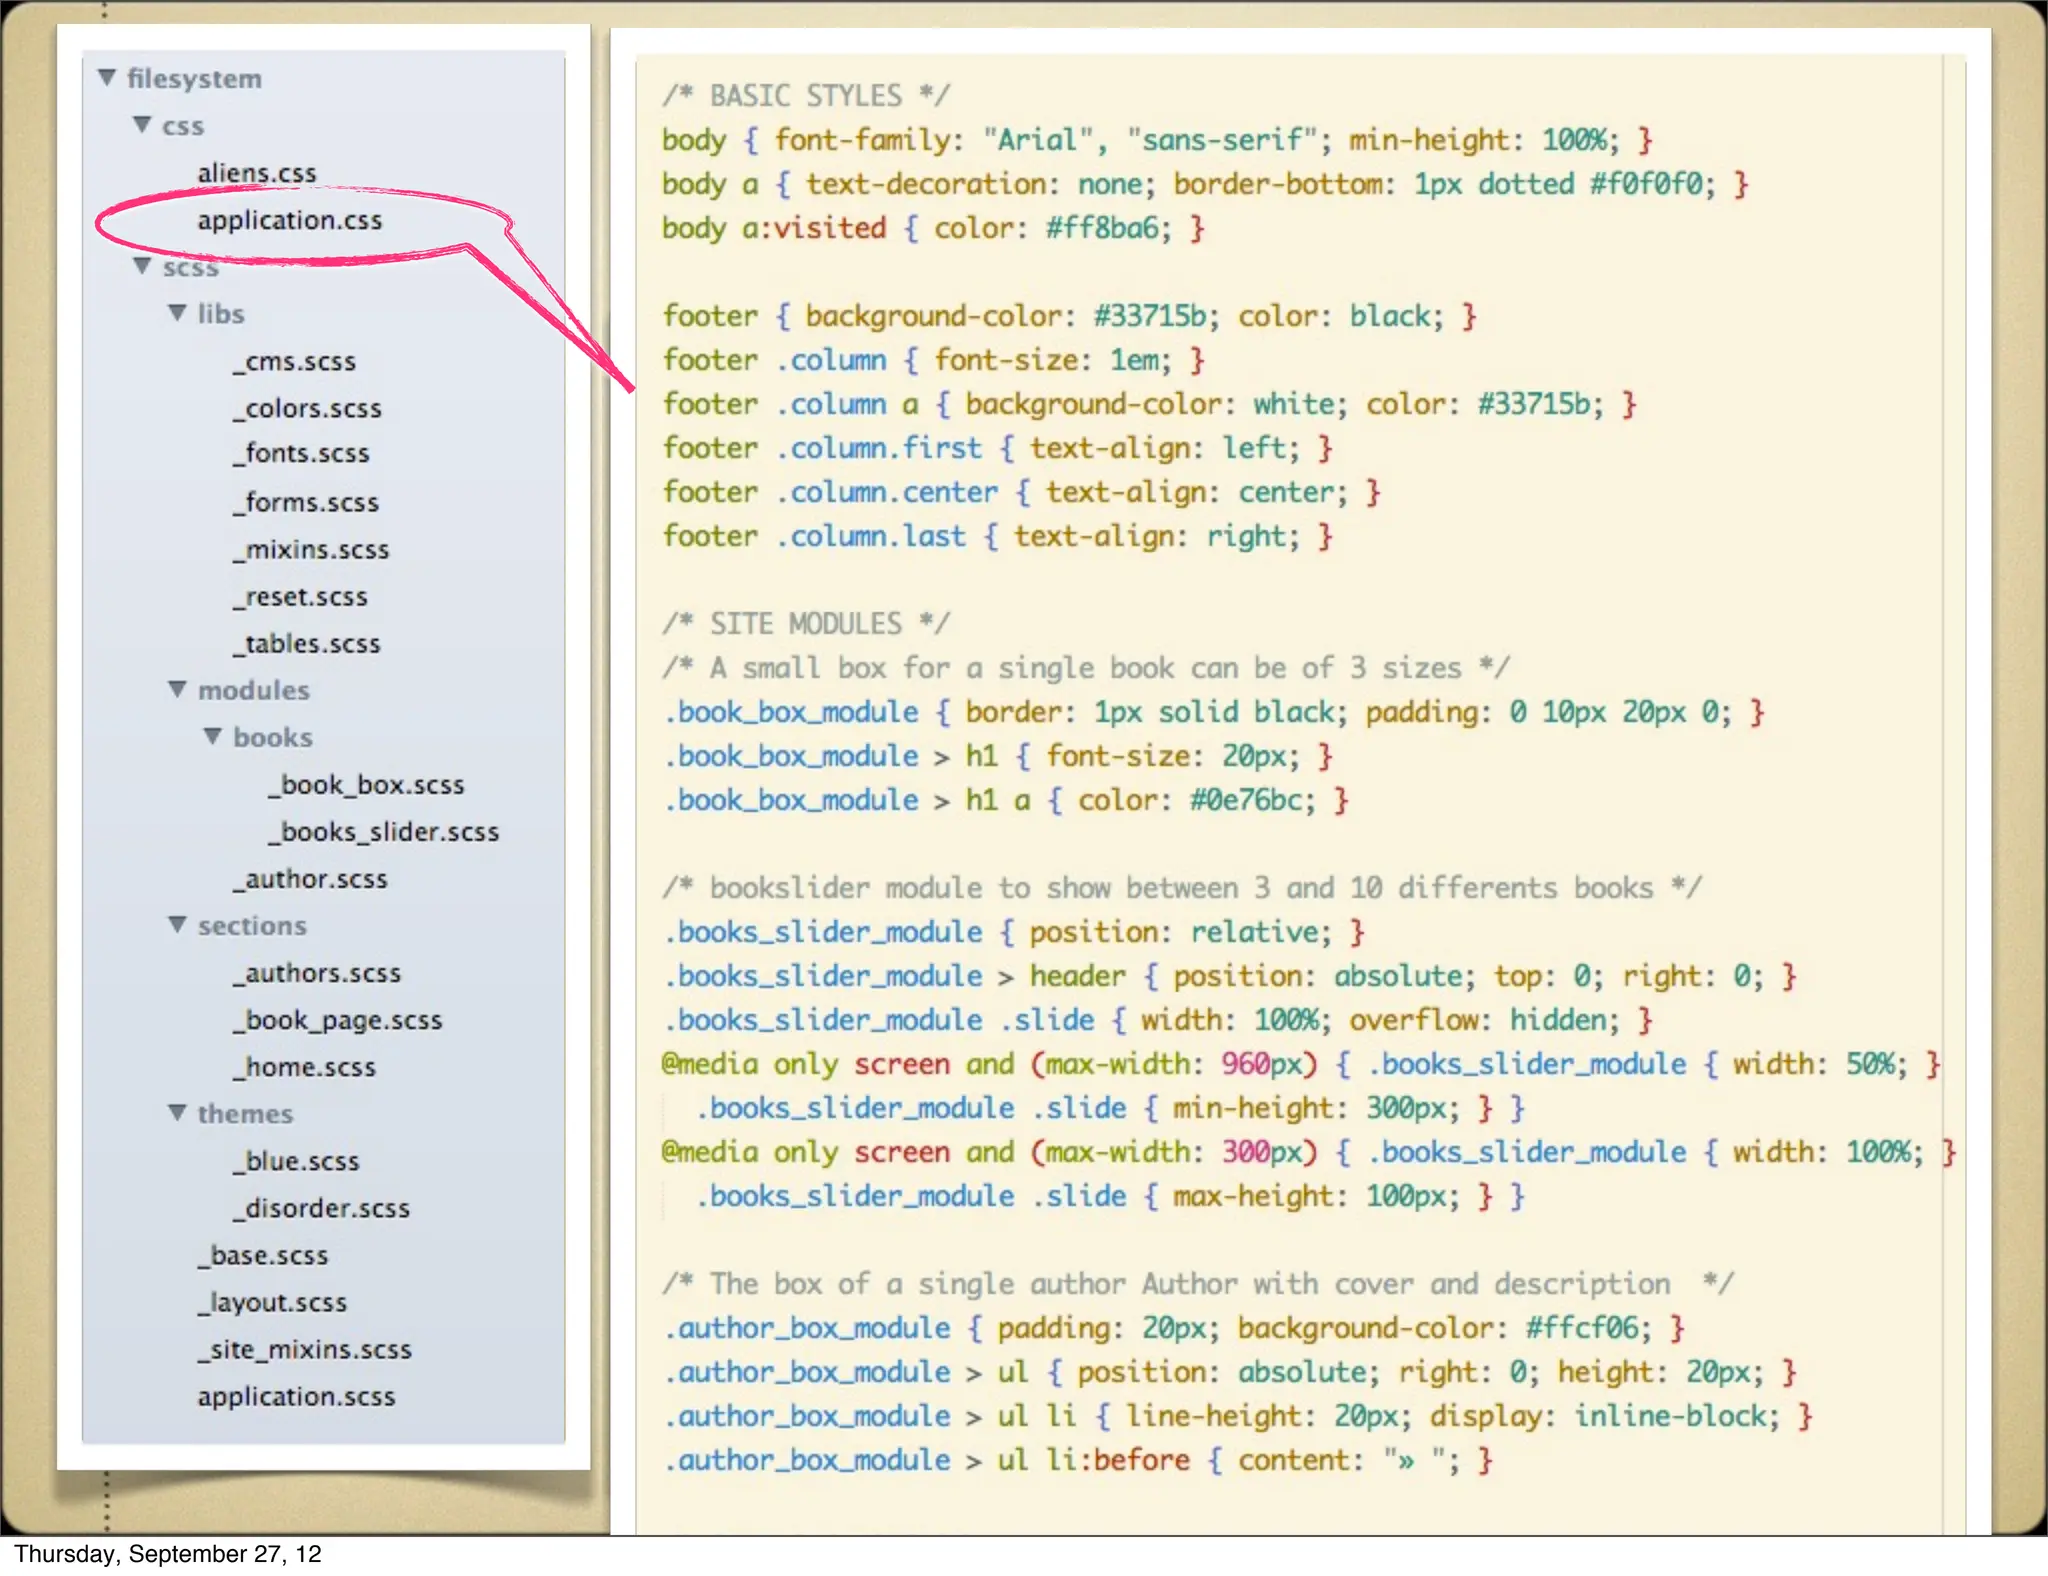Collapse the filesystem root folder triangle

(108, 77)
